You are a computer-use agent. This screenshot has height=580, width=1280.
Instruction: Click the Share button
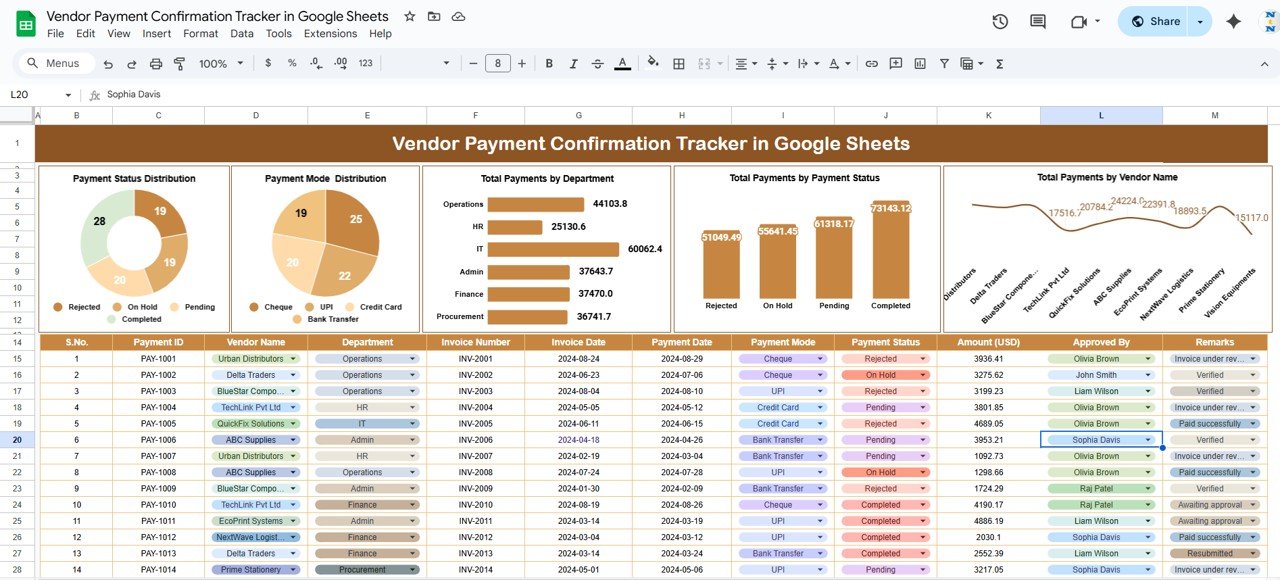point(1154,21)
